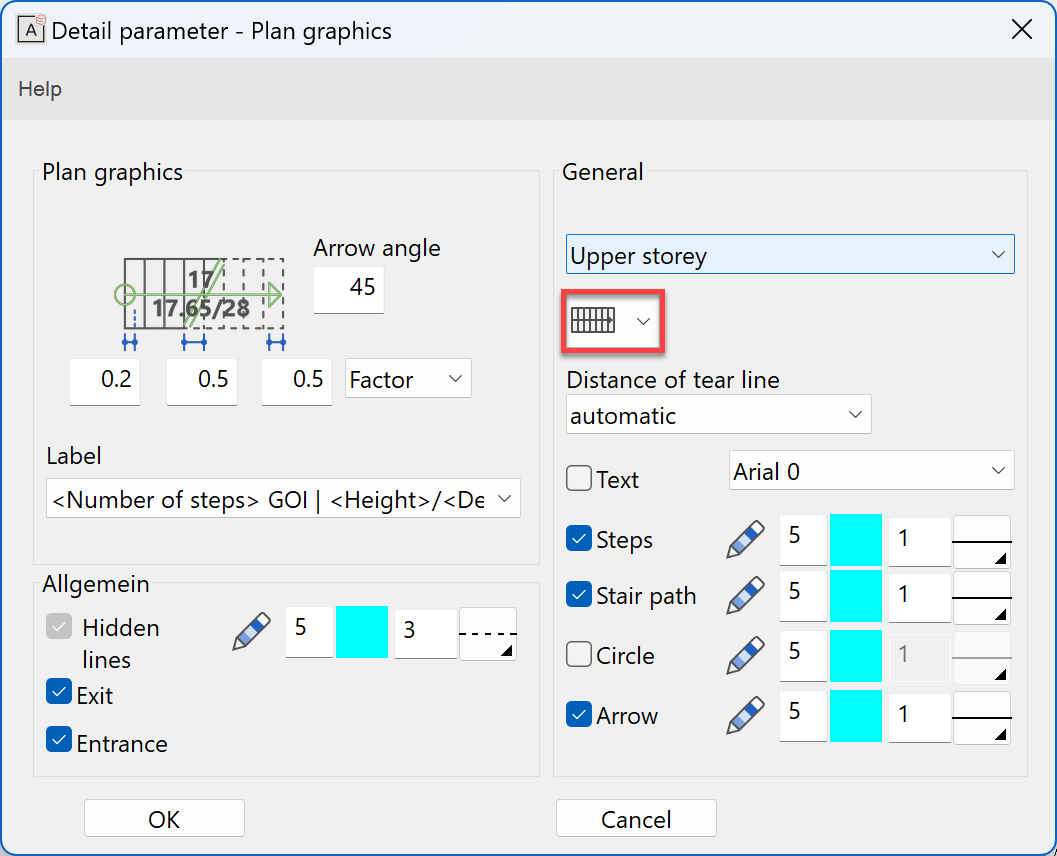Open the linetype selector for the Steps row
This screenshot has width=1057, height=856.
pos(982,540)
